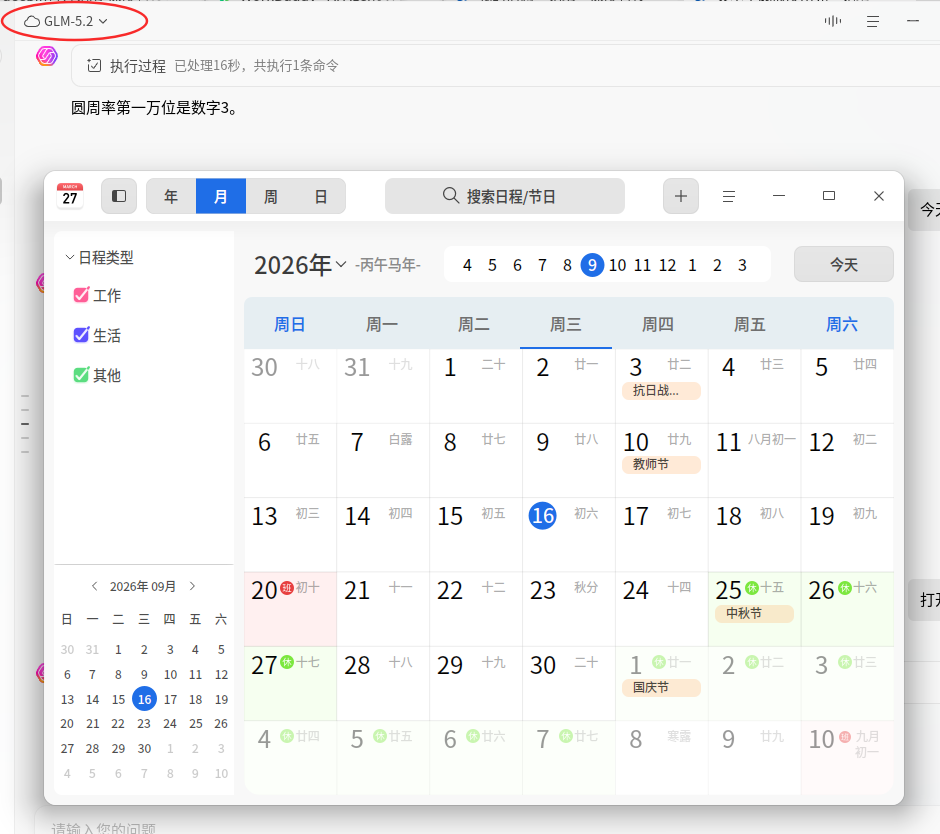Select date 9 in the mini calendar

[x=144, y=675]
